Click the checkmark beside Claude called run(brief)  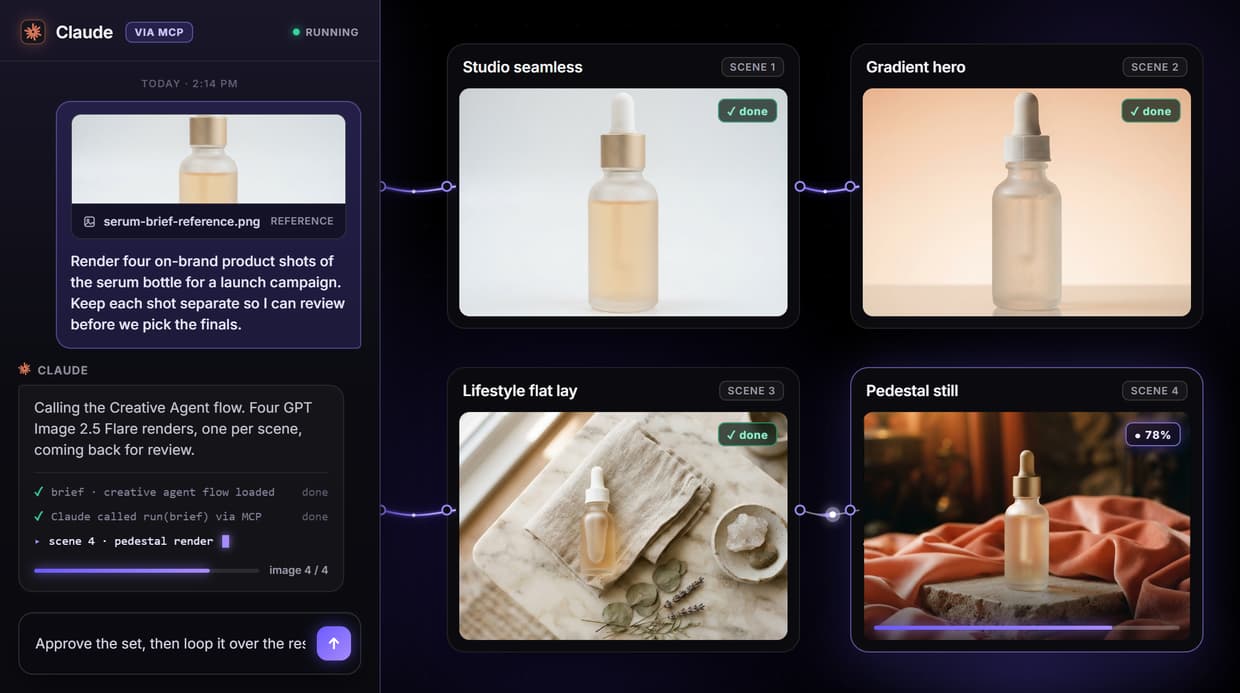click(39, 516)
